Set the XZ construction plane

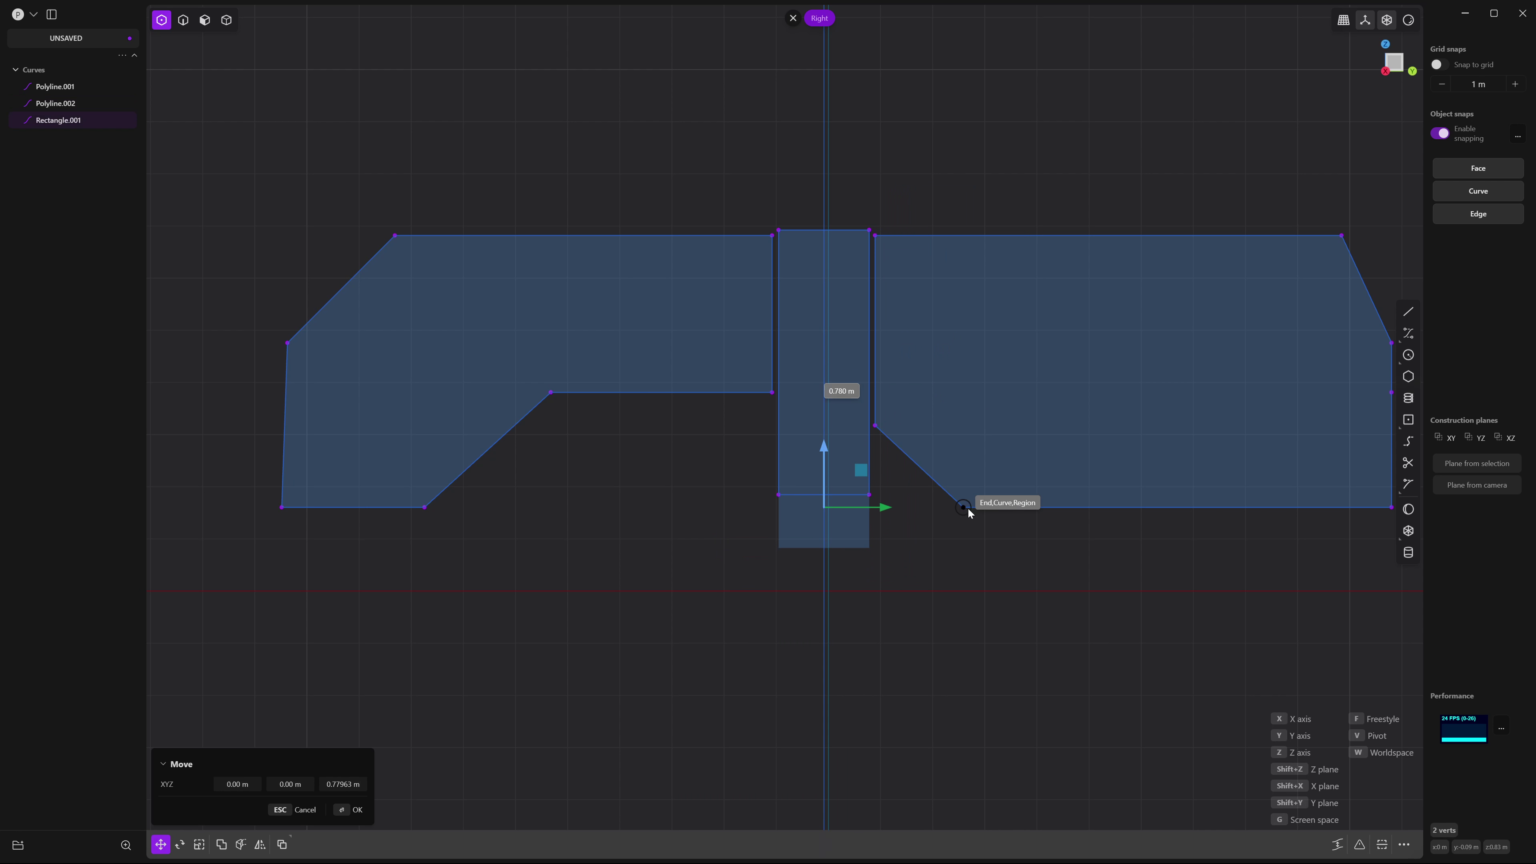1505,438
